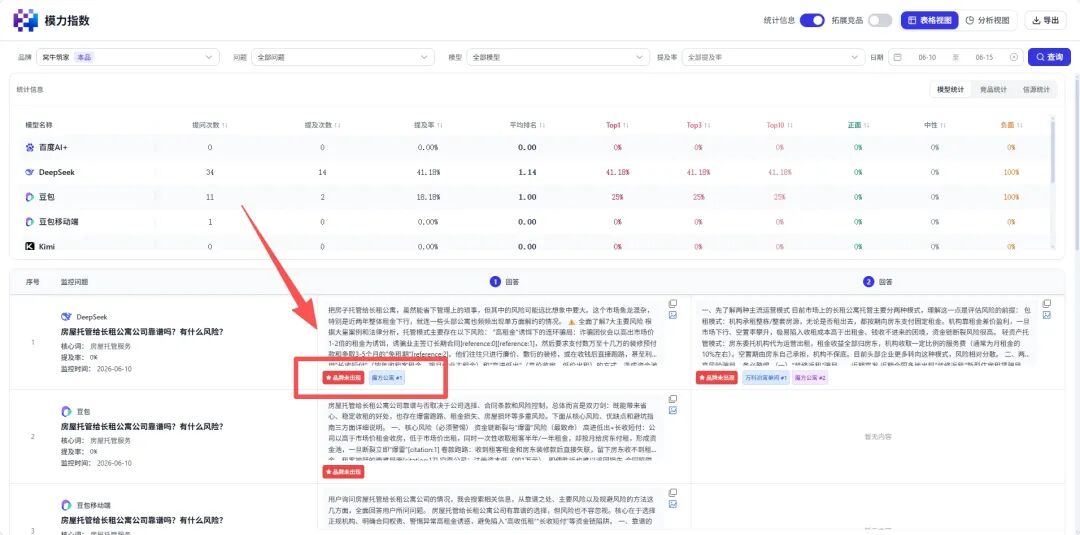Open the 全部问题 dropdown
Image resolution: width=1080 pixels, height=535 pixels.
(342, 57)
